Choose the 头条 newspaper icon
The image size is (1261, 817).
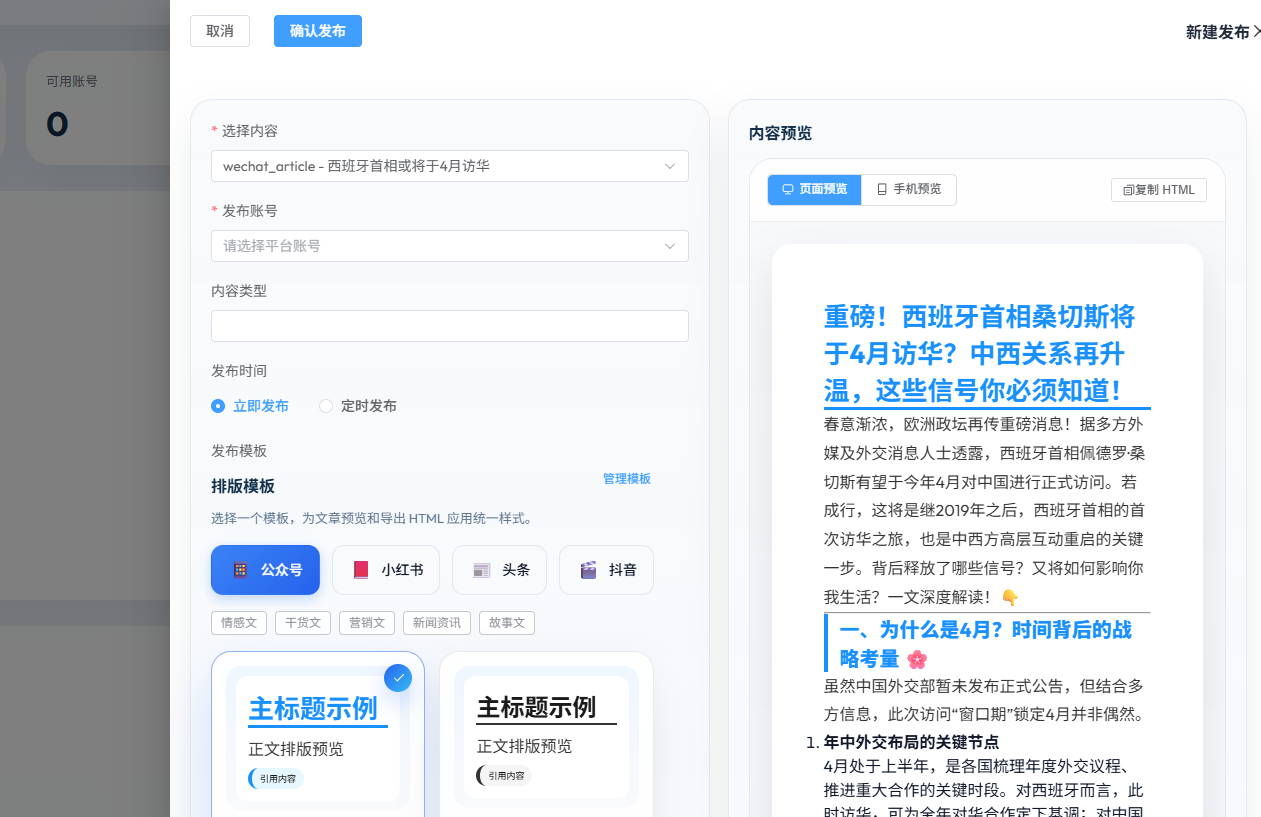point(482,570)
